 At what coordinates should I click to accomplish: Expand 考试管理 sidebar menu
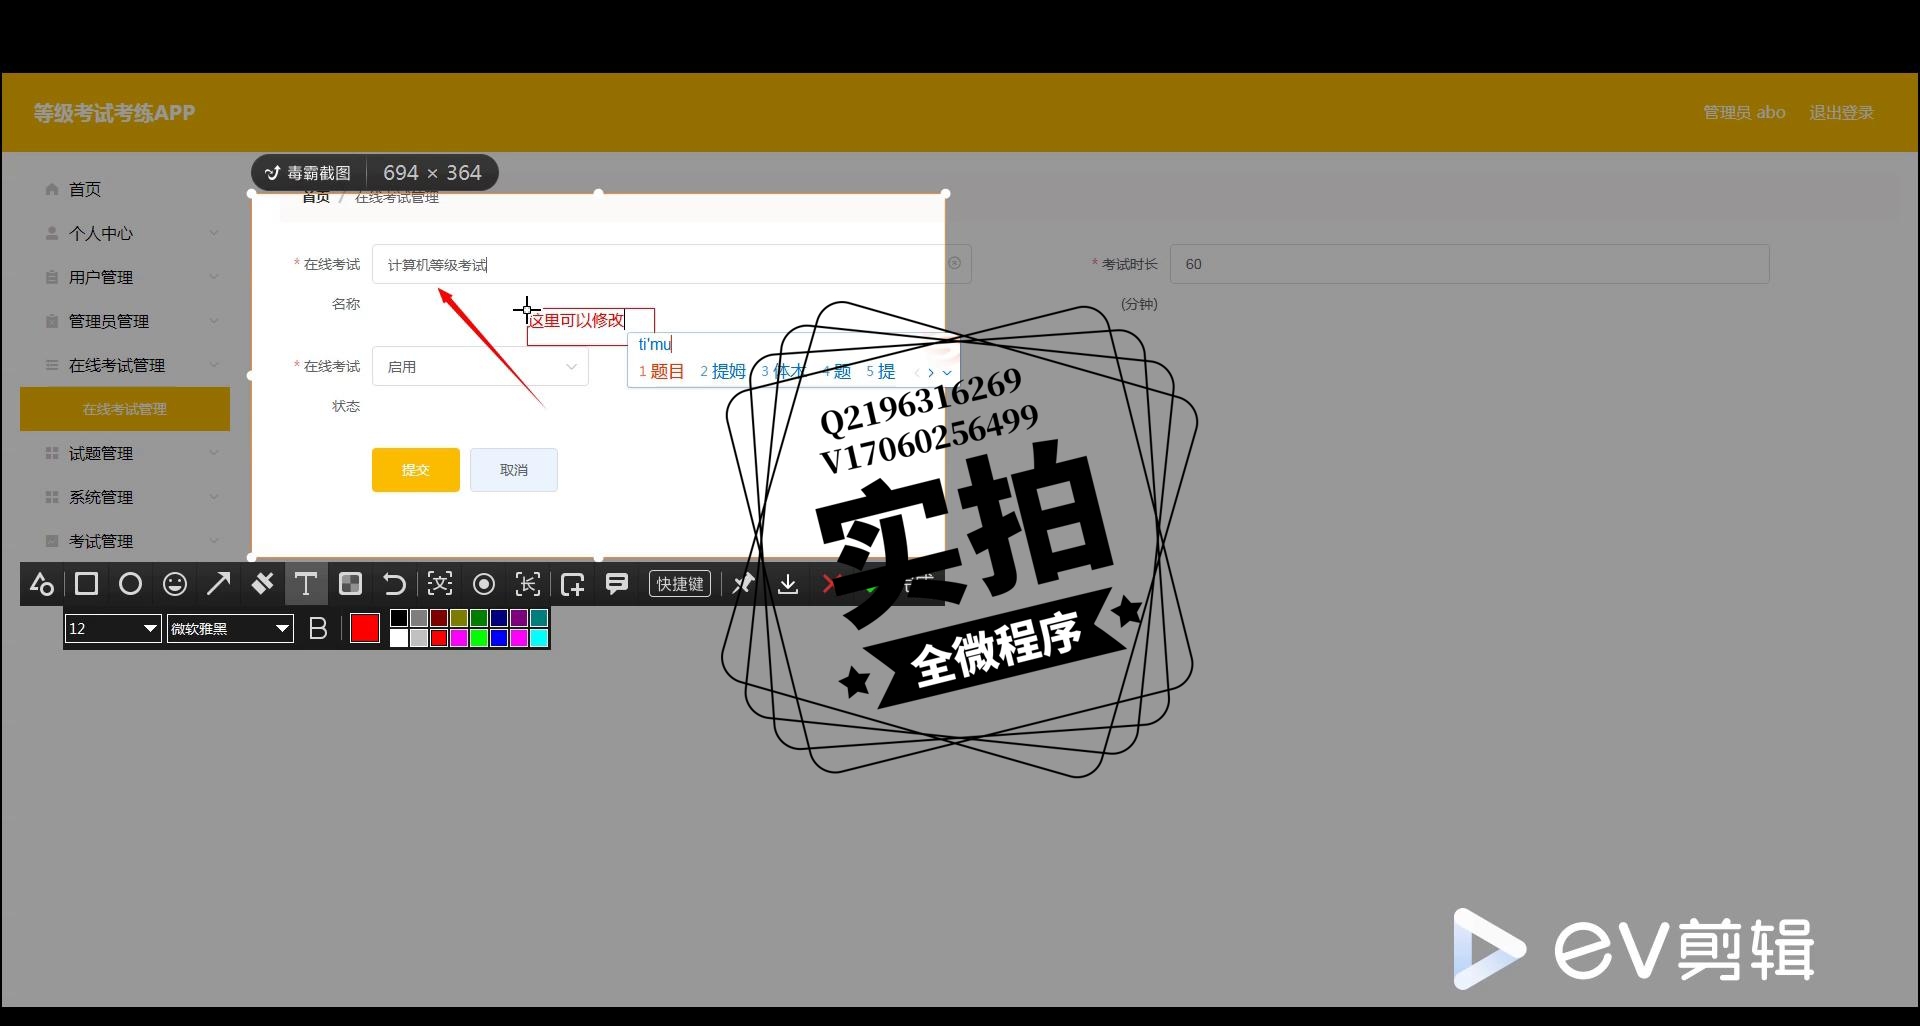[x=125, y=541]
